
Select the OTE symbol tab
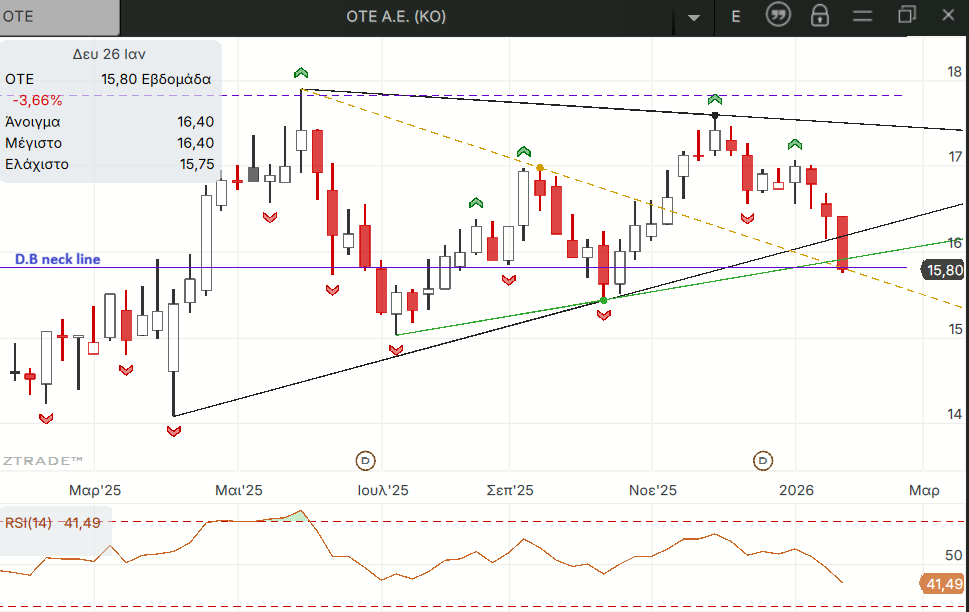(60, 17)
